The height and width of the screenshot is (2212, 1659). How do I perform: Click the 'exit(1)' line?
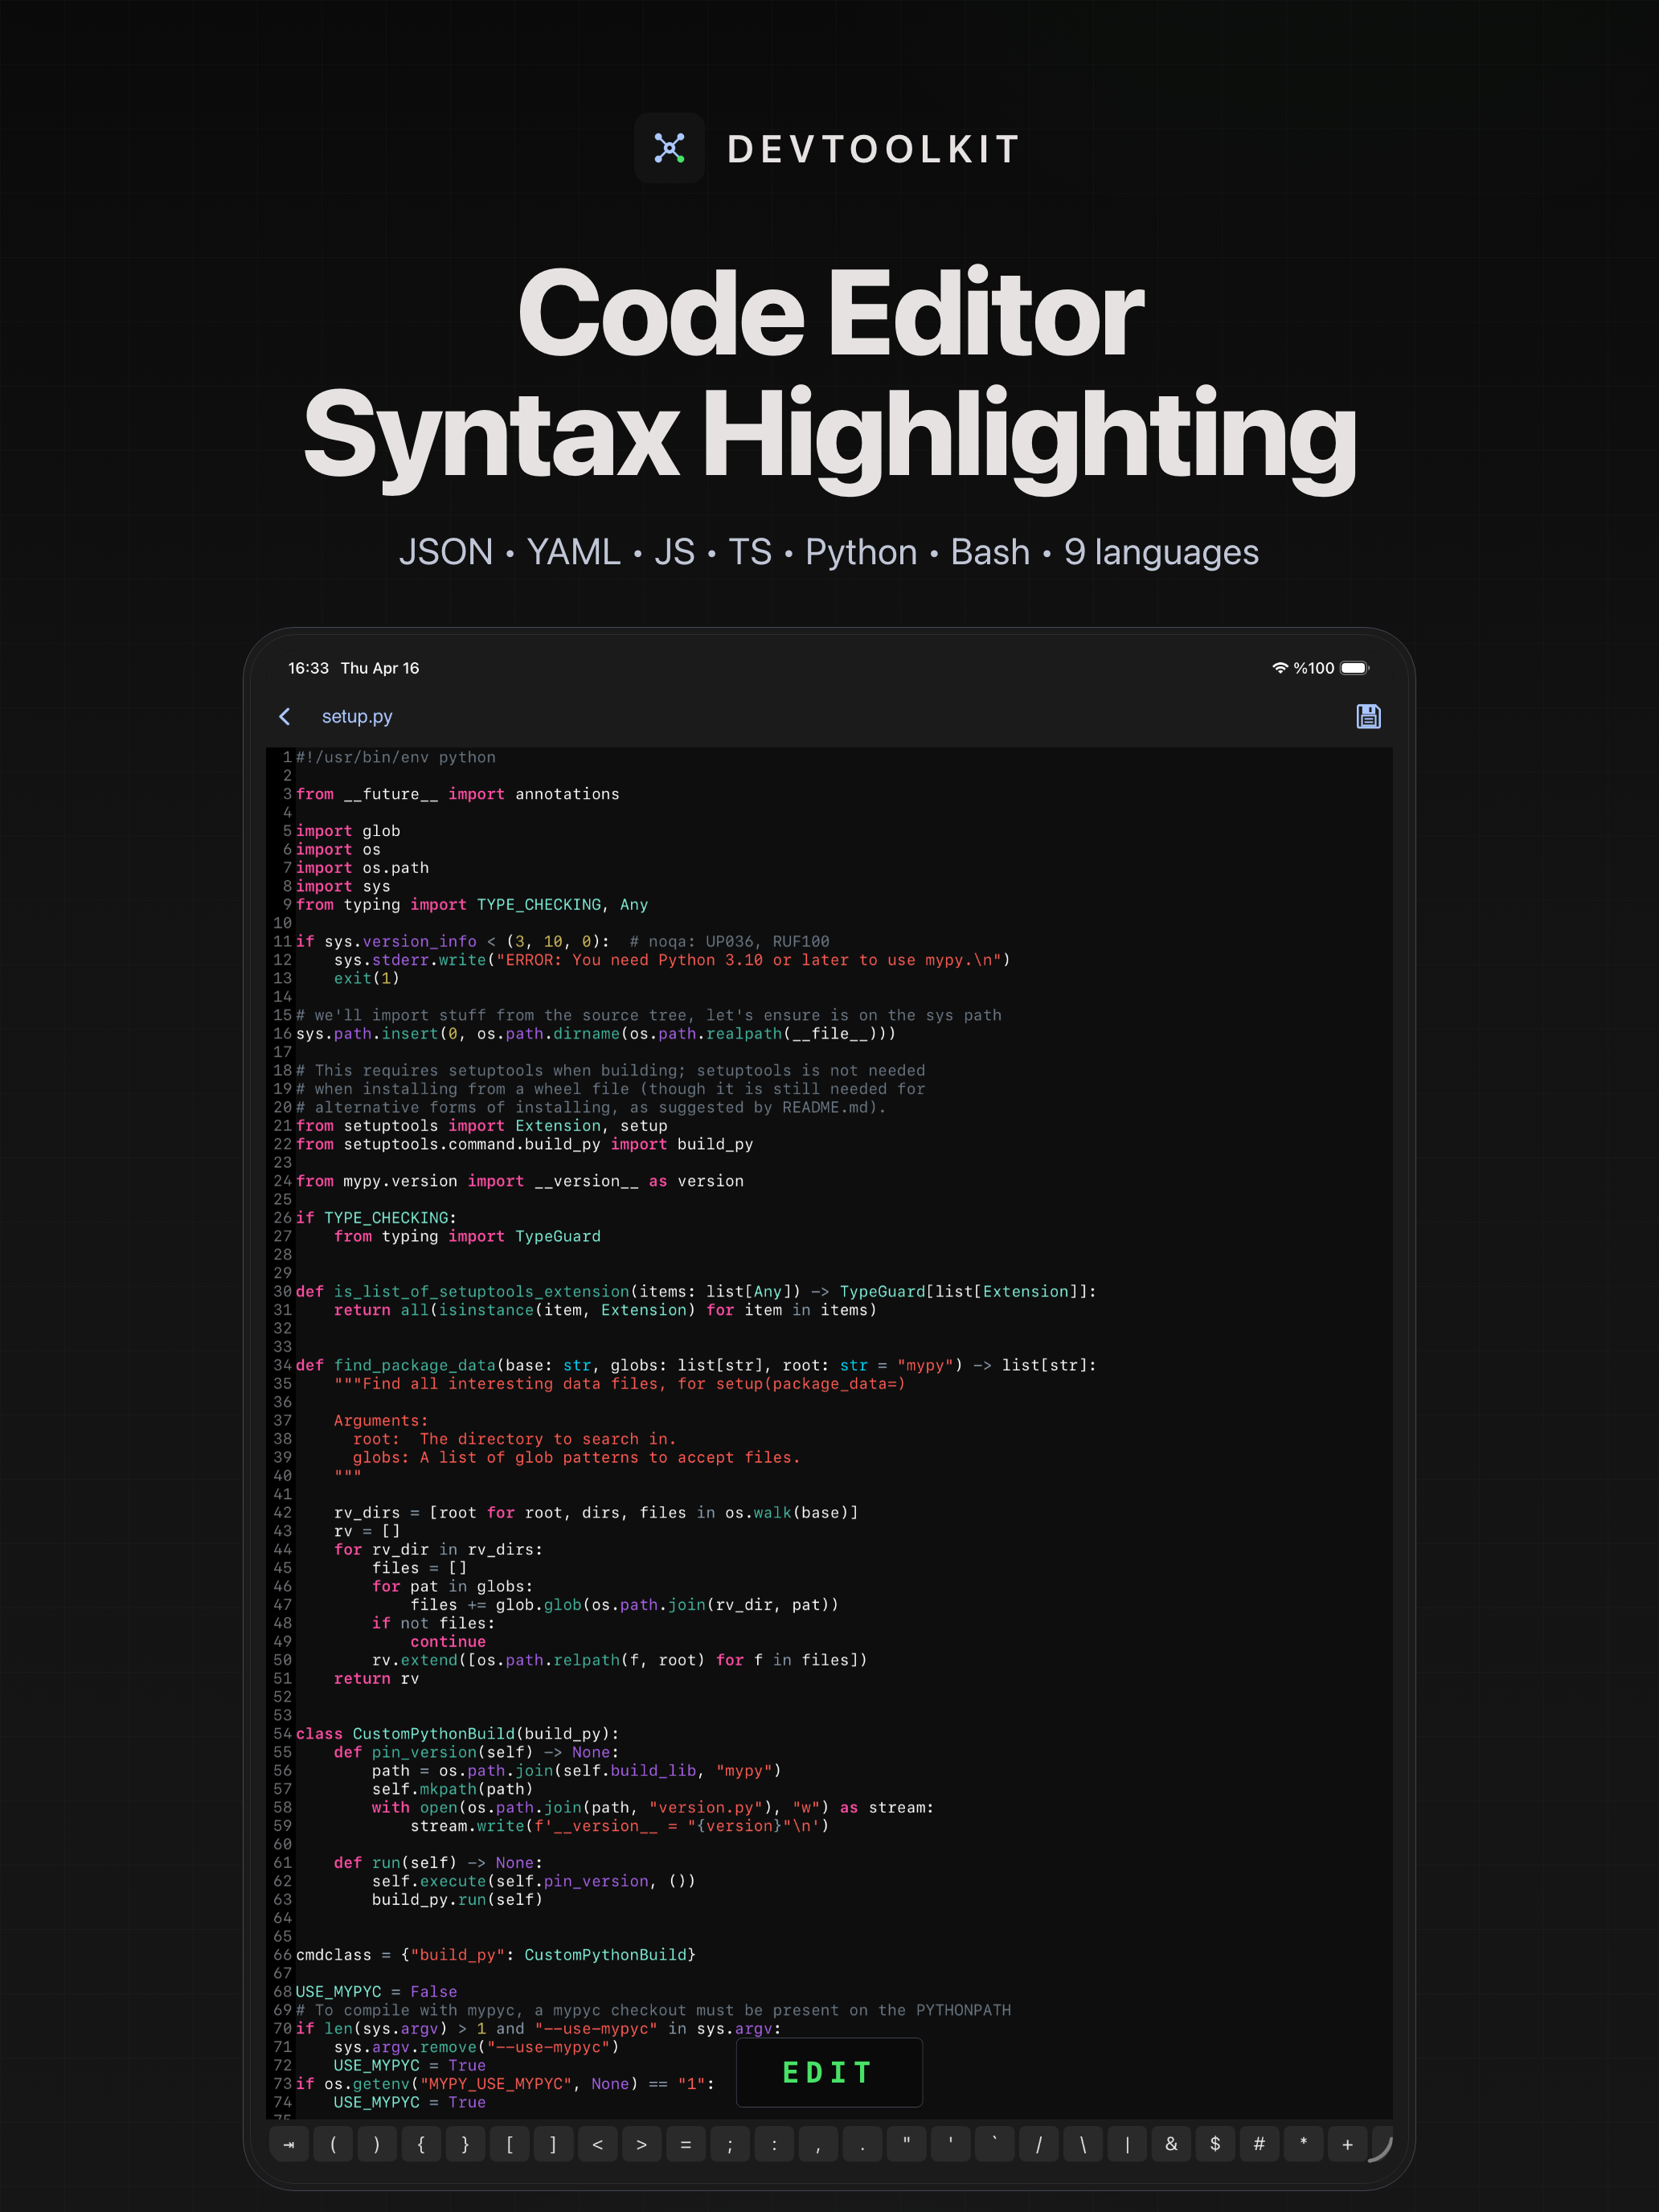coord(367,978)
